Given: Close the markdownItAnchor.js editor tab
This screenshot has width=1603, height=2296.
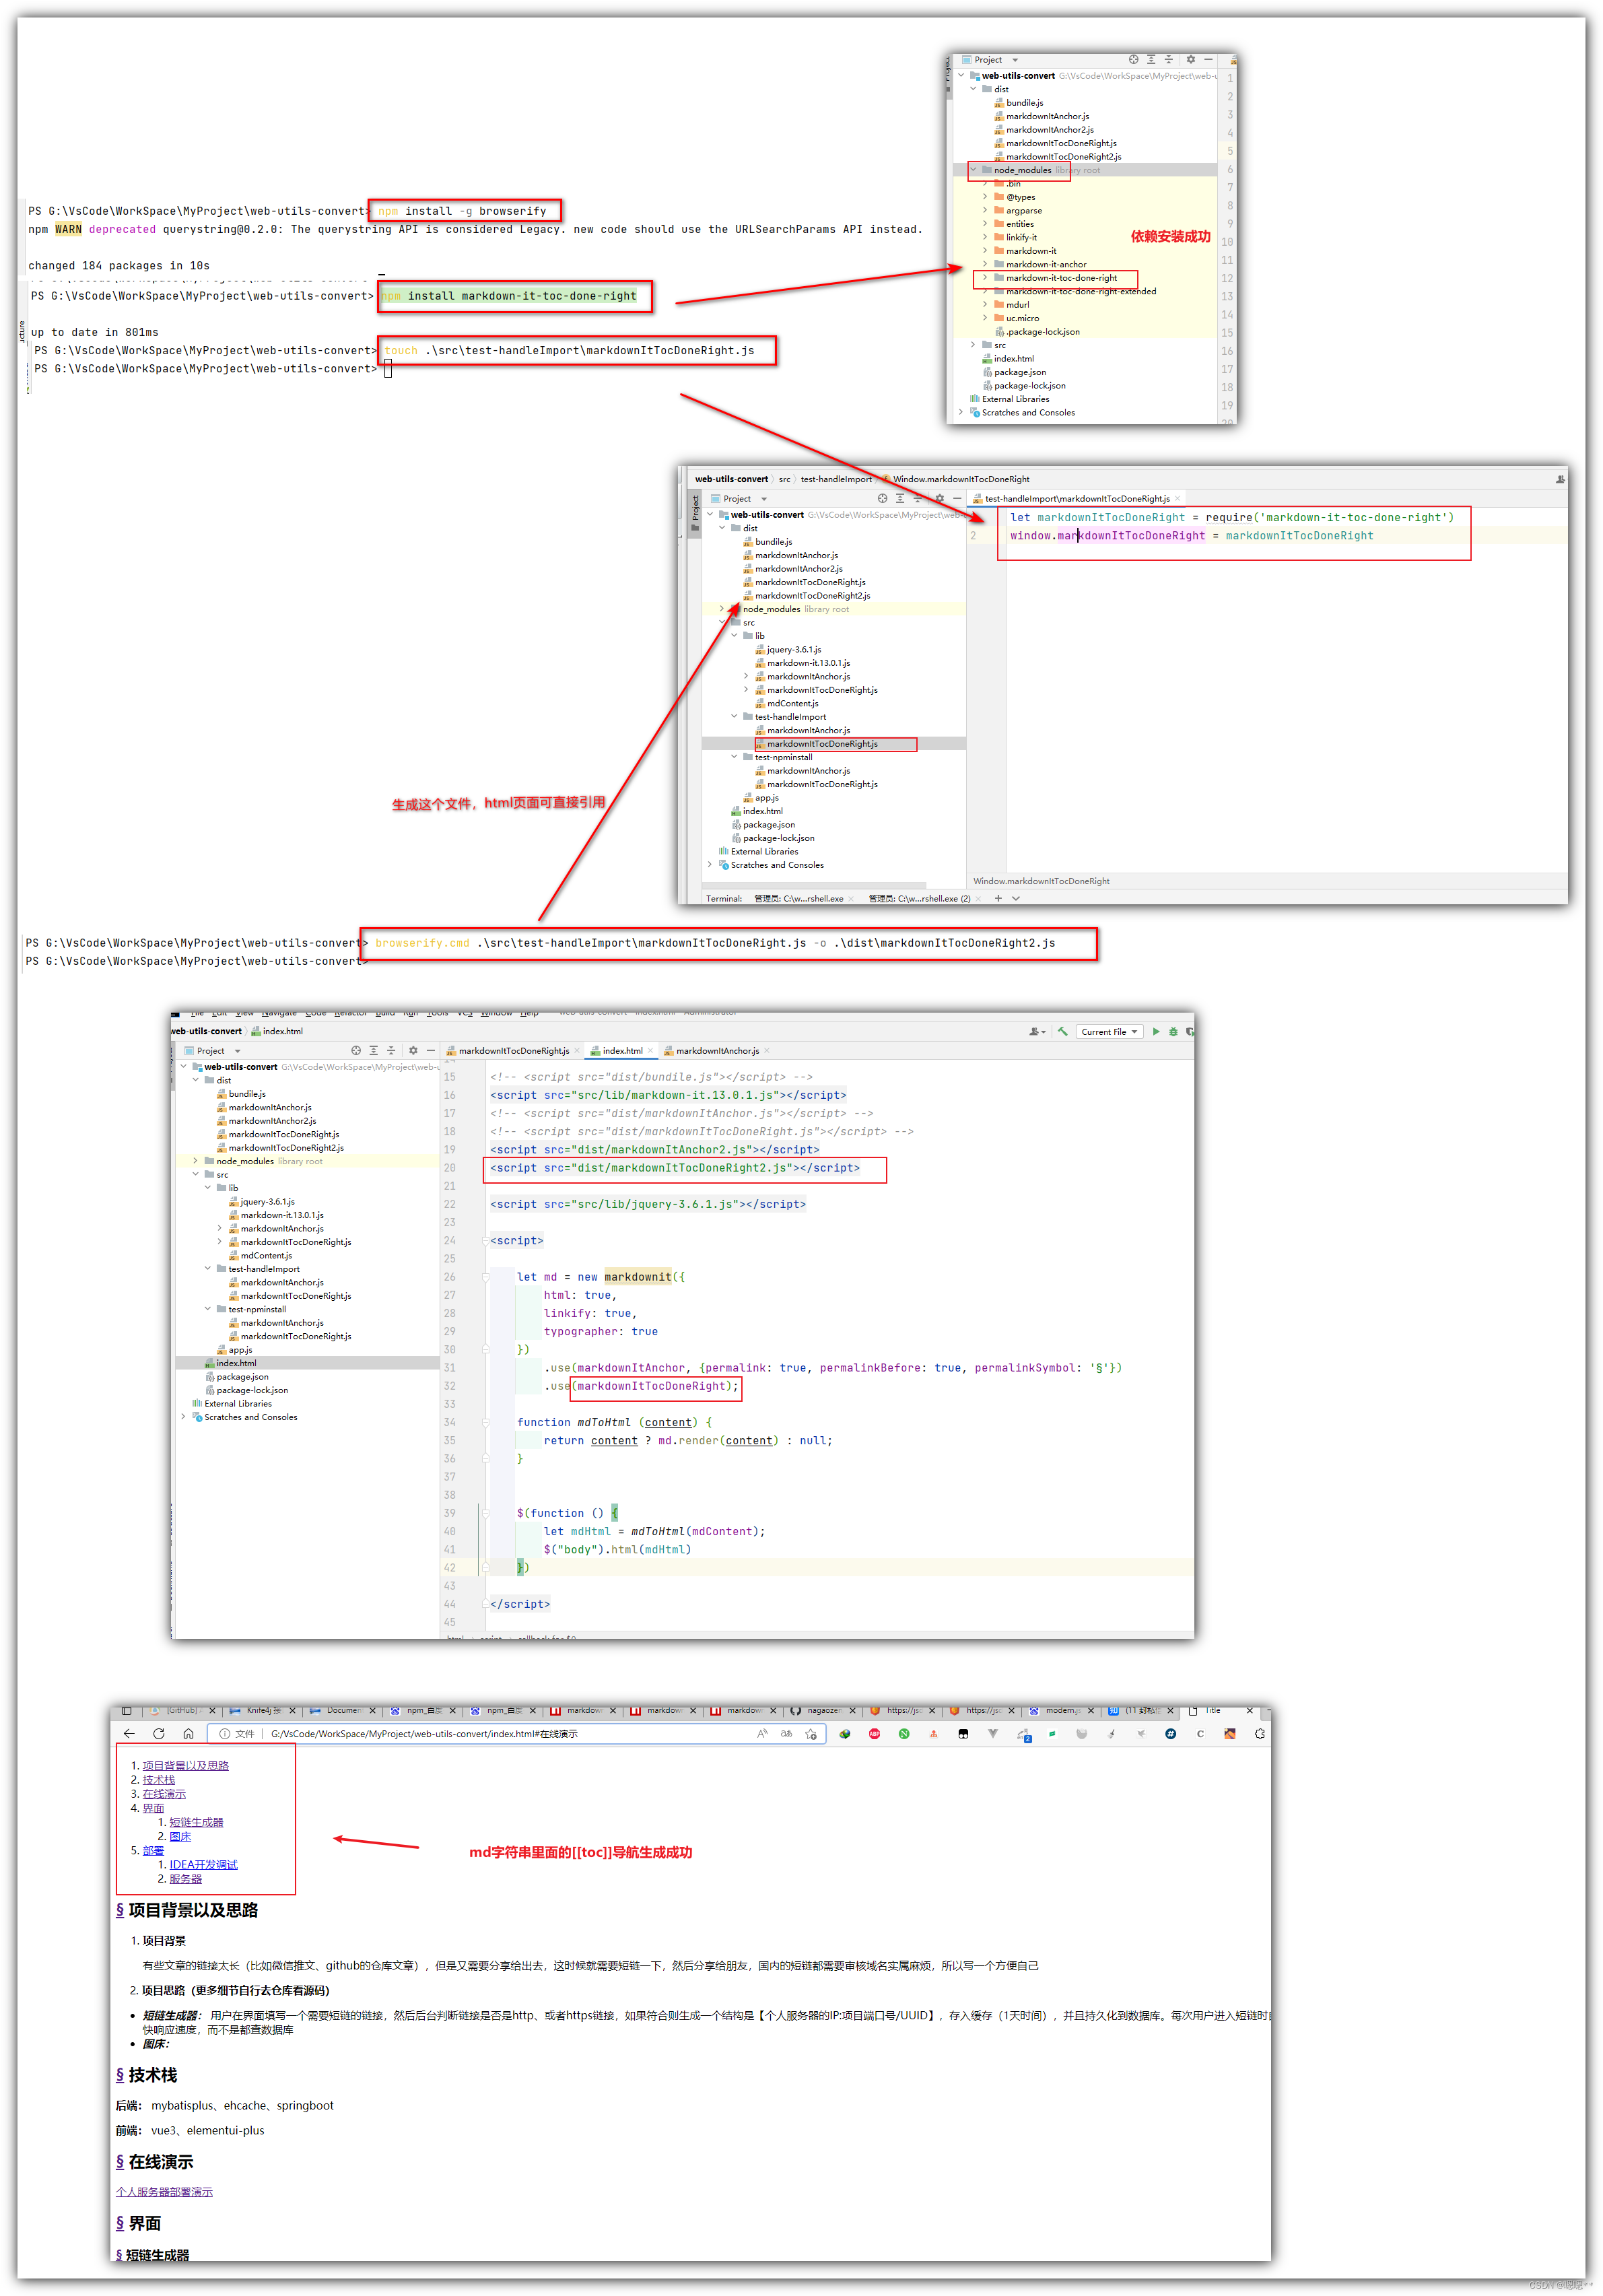Looking at the screenshot, I should click(767, 1050).
